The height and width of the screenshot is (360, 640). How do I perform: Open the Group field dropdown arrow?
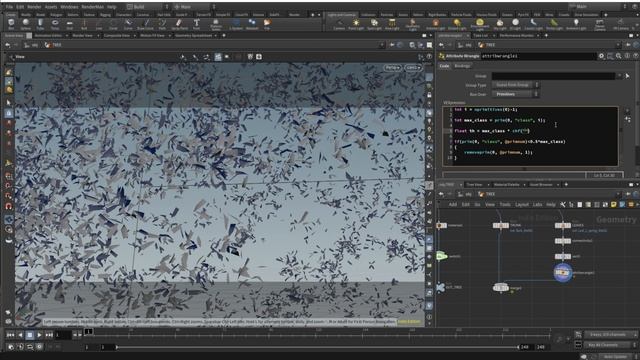[x=620, y=76]
